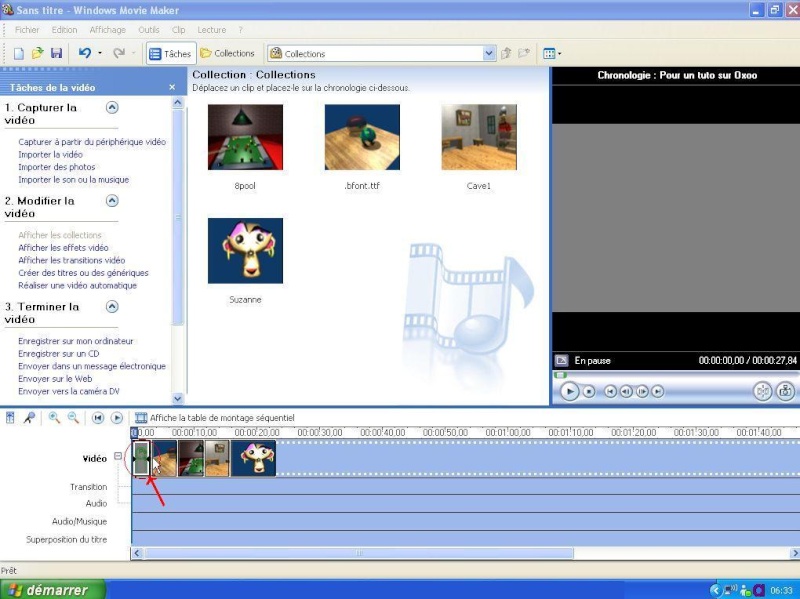Click Afficher les transitions vidéo
Image resolution: width=800 pixels, height=599 pixels.
pyautogui.click(x=71, y=260)
